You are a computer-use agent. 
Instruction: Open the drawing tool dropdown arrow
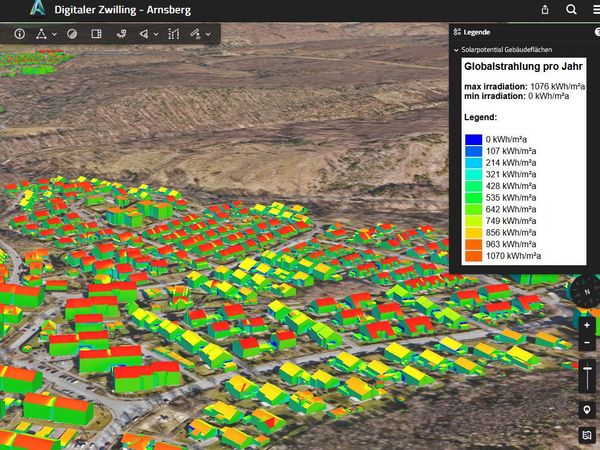[208, 34]
